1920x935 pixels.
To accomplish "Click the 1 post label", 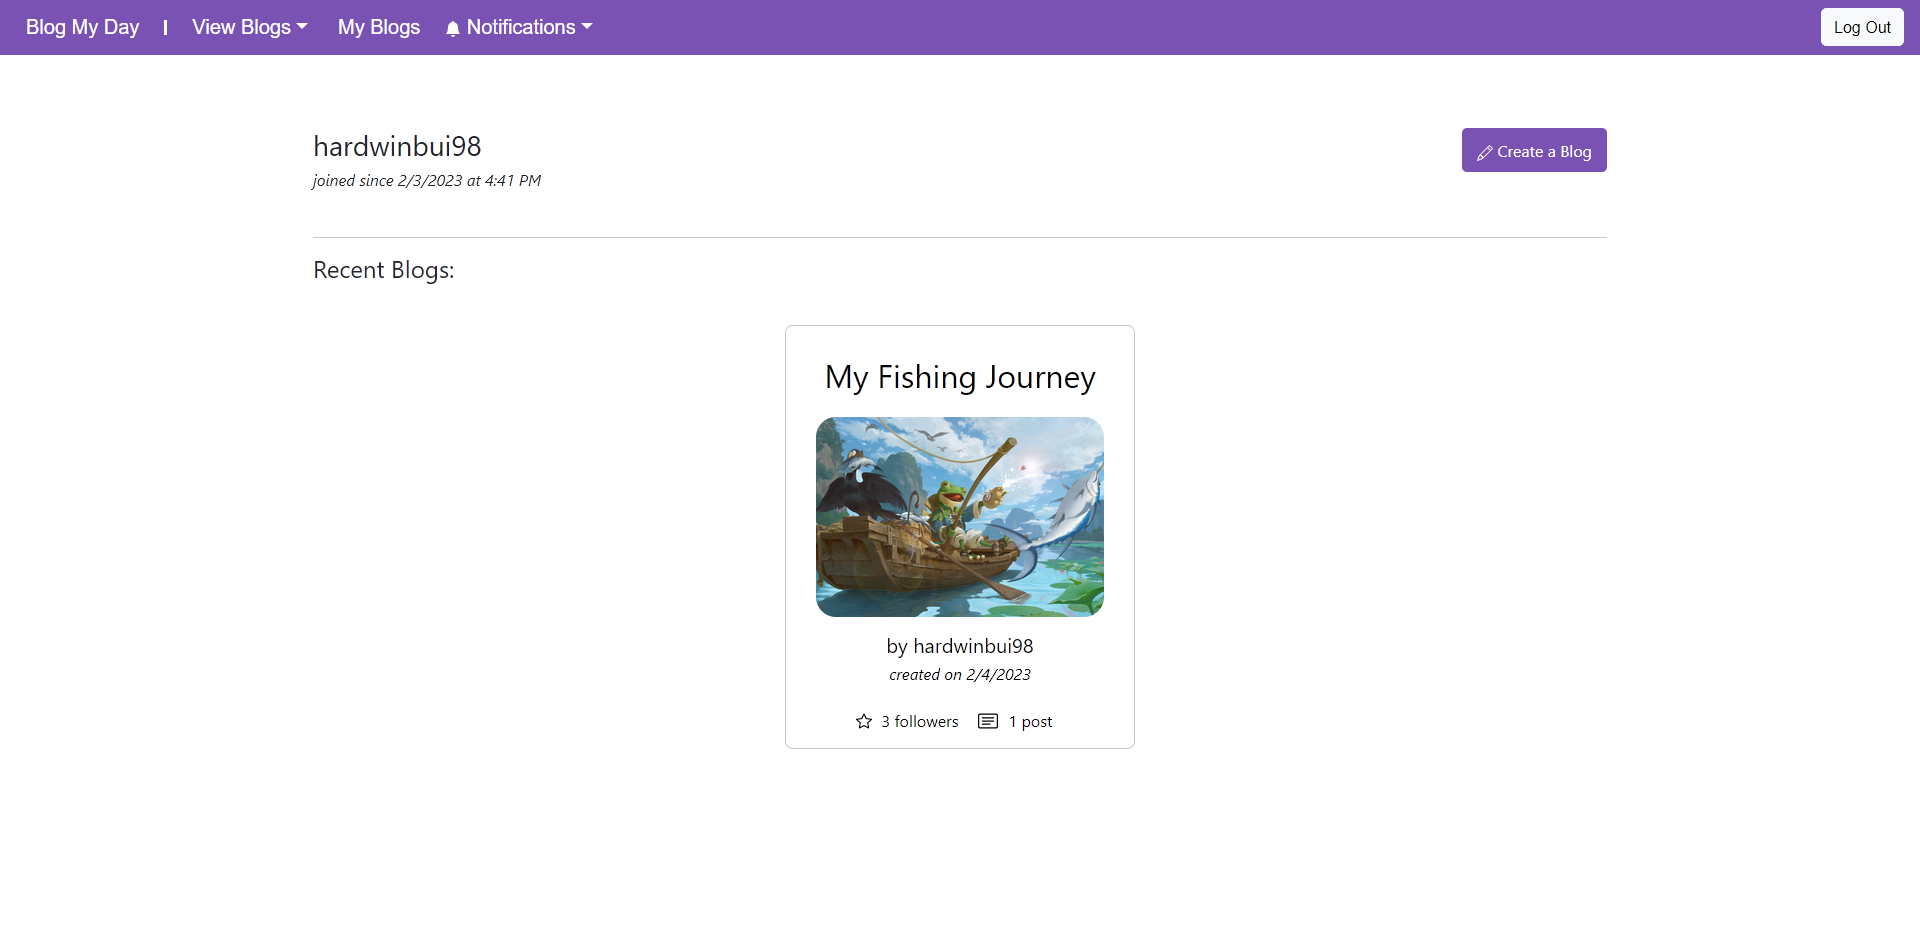I will click(x=1031, y=721).
